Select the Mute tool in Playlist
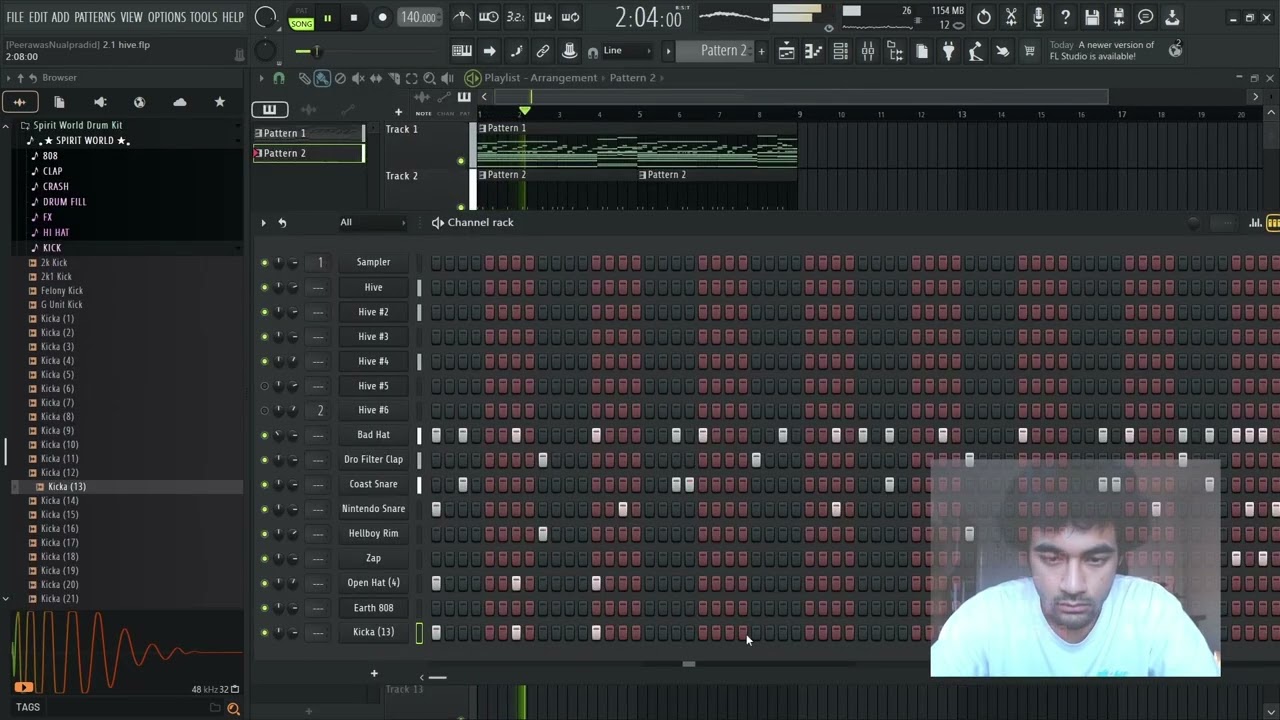Image resolution: width=1280 pixels, height=720 pixels. (x=358, y=78)
